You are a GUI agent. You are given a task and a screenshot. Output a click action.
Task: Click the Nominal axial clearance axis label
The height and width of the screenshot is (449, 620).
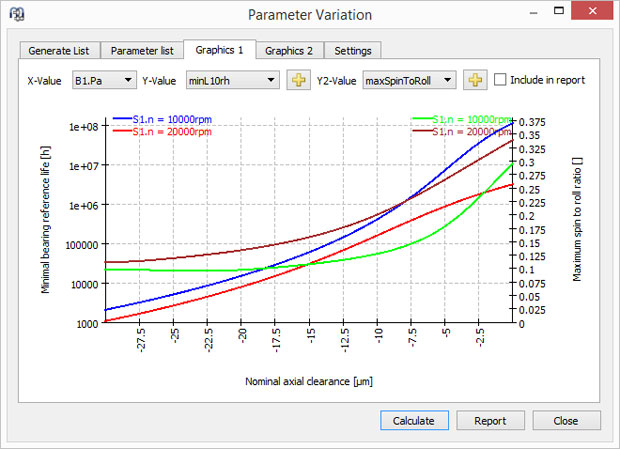309,381
